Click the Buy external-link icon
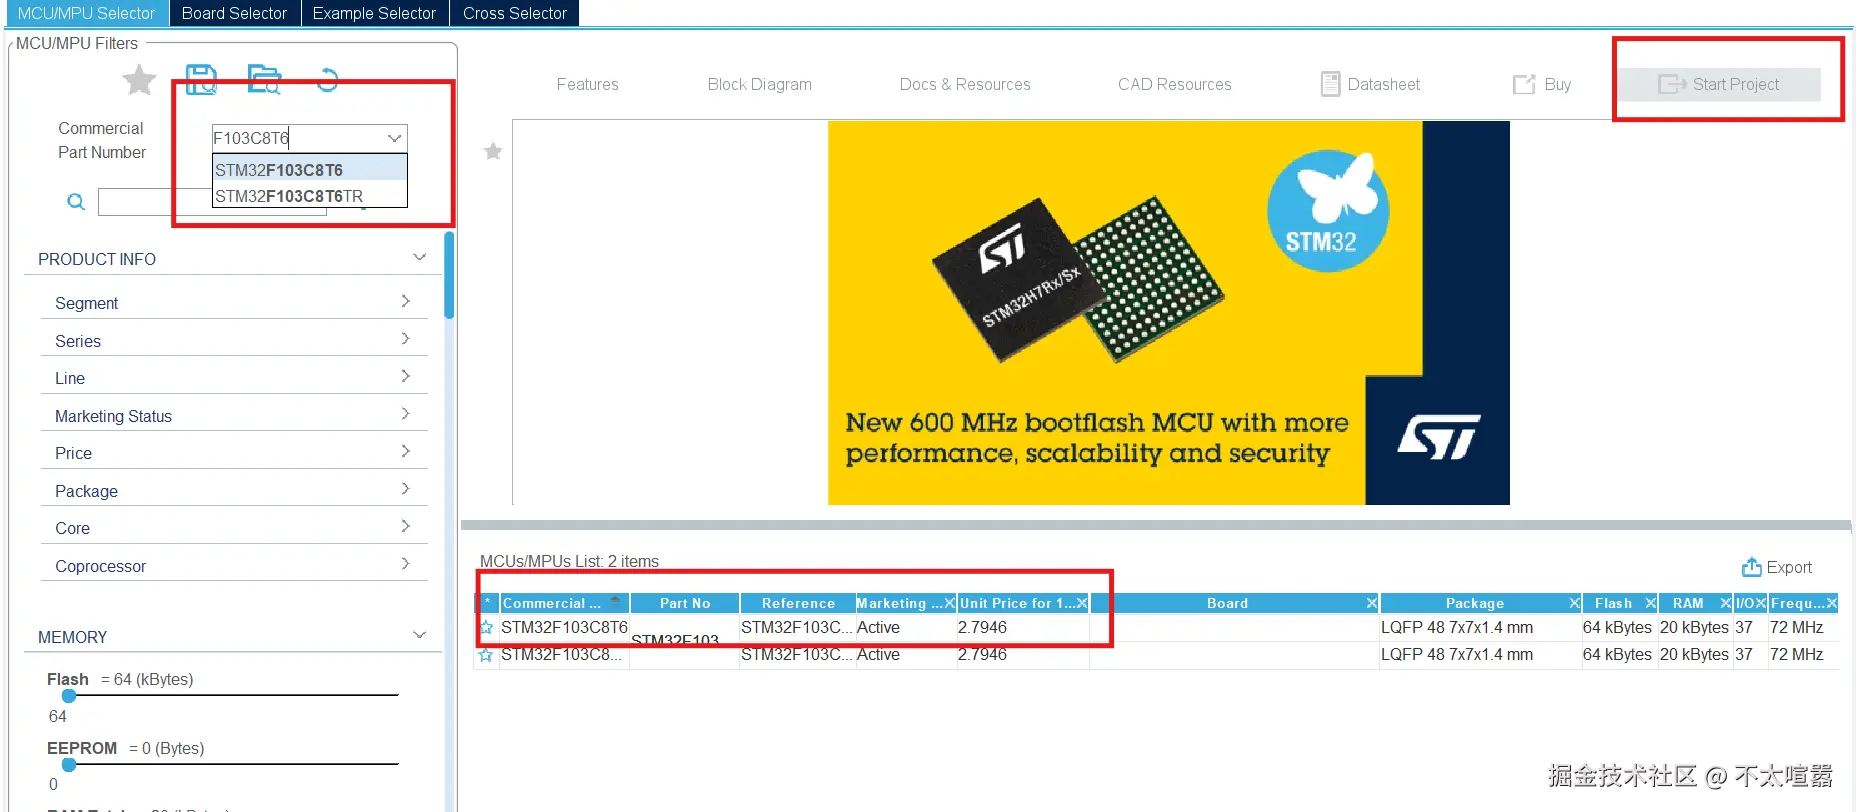This screenshot has width=1856, height=812. pyautogui.click(x=1523, y=84)
